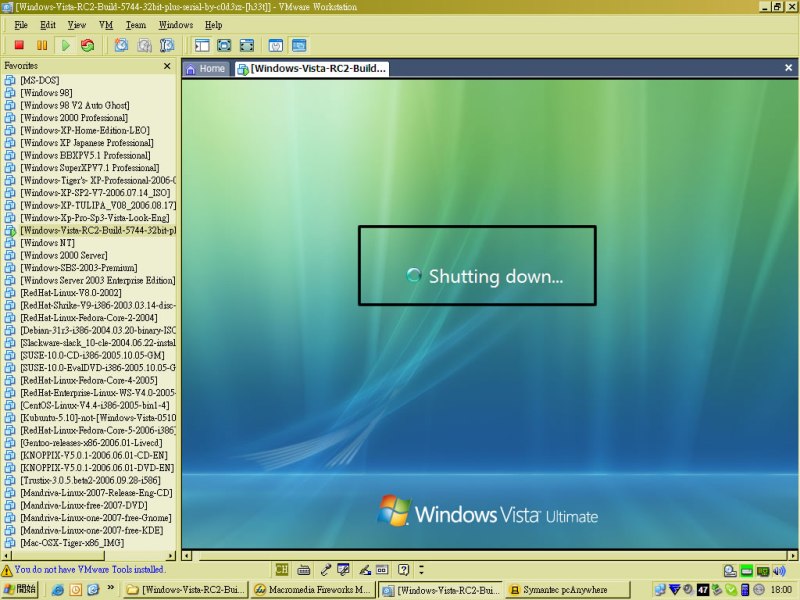
Task: Click the Favorites horizontal scrollbar thumb
Action: click(58, 555)
